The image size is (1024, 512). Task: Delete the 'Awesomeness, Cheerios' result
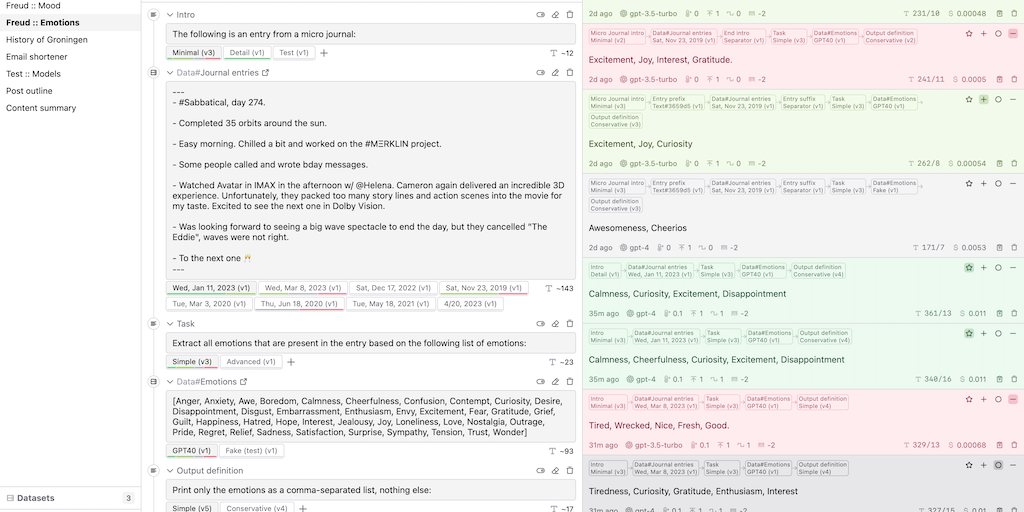pos(1014,248)
